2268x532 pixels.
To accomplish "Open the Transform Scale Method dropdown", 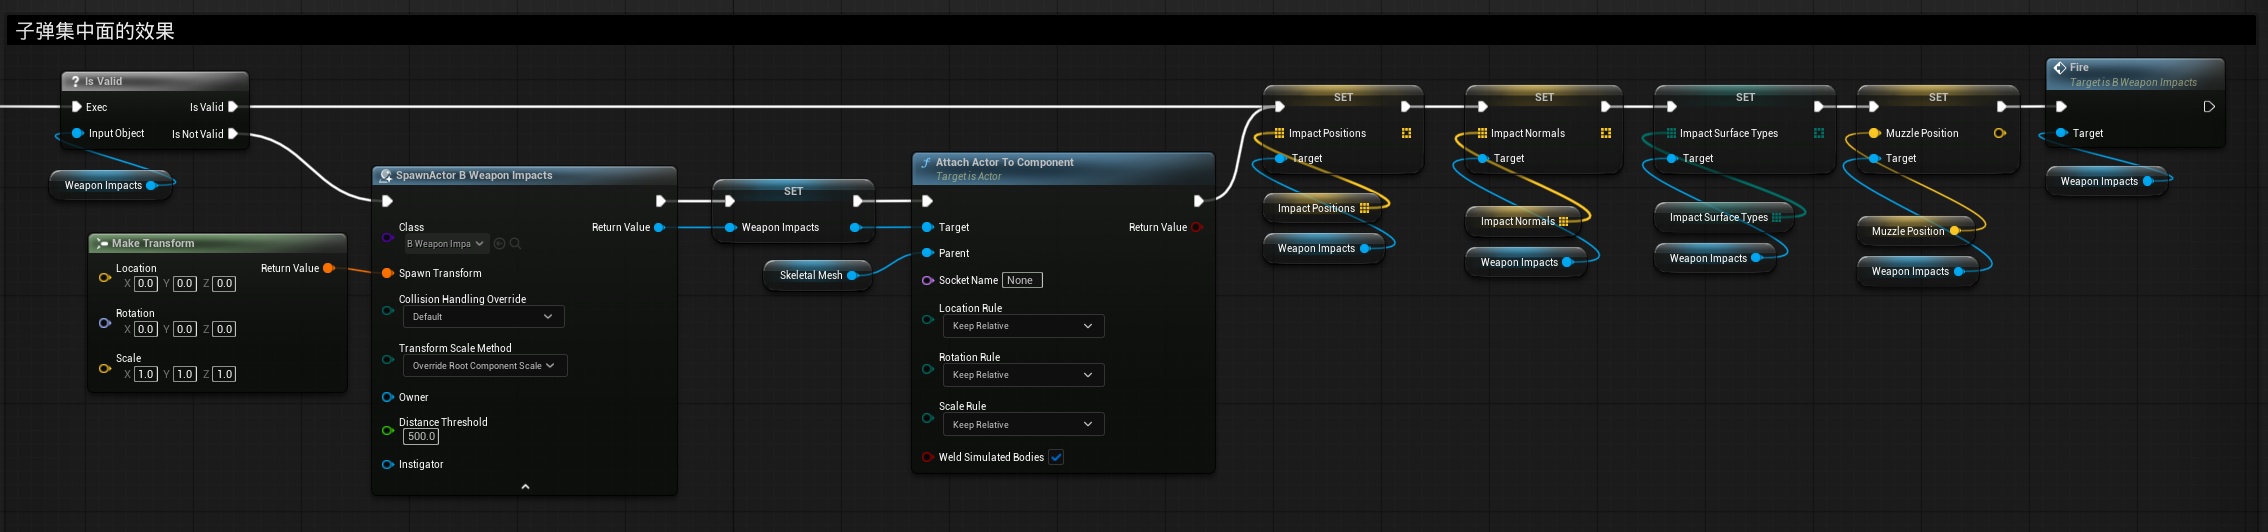I will pyautogui.click(x=484, y=366).
